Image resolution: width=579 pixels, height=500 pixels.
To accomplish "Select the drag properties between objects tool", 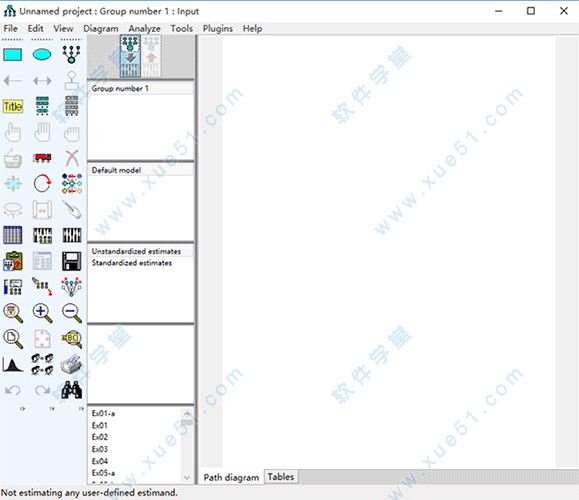I will click(x=42, y=287).
